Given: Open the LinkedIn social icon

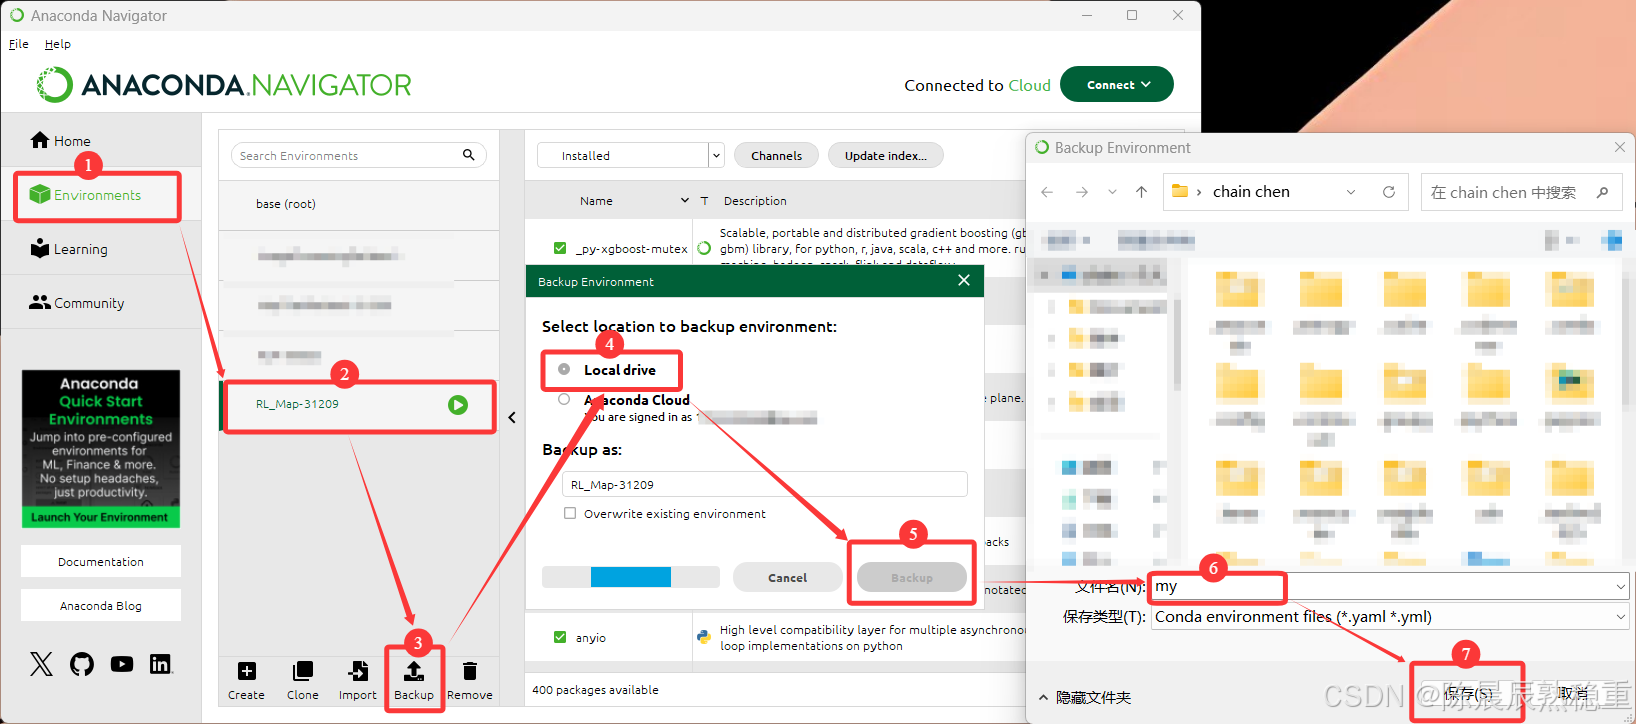Looking at the screenshot, I should tap(160, 664).
